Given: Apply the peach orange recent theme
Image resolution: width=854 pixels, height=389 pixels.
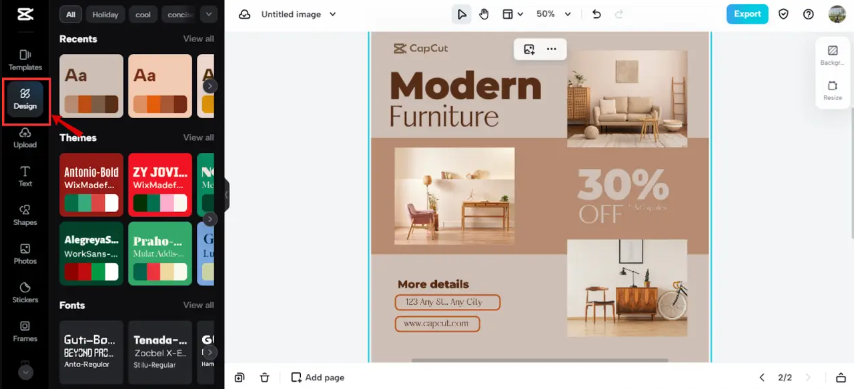Looking at the screenshot, I should coord(160,86).
